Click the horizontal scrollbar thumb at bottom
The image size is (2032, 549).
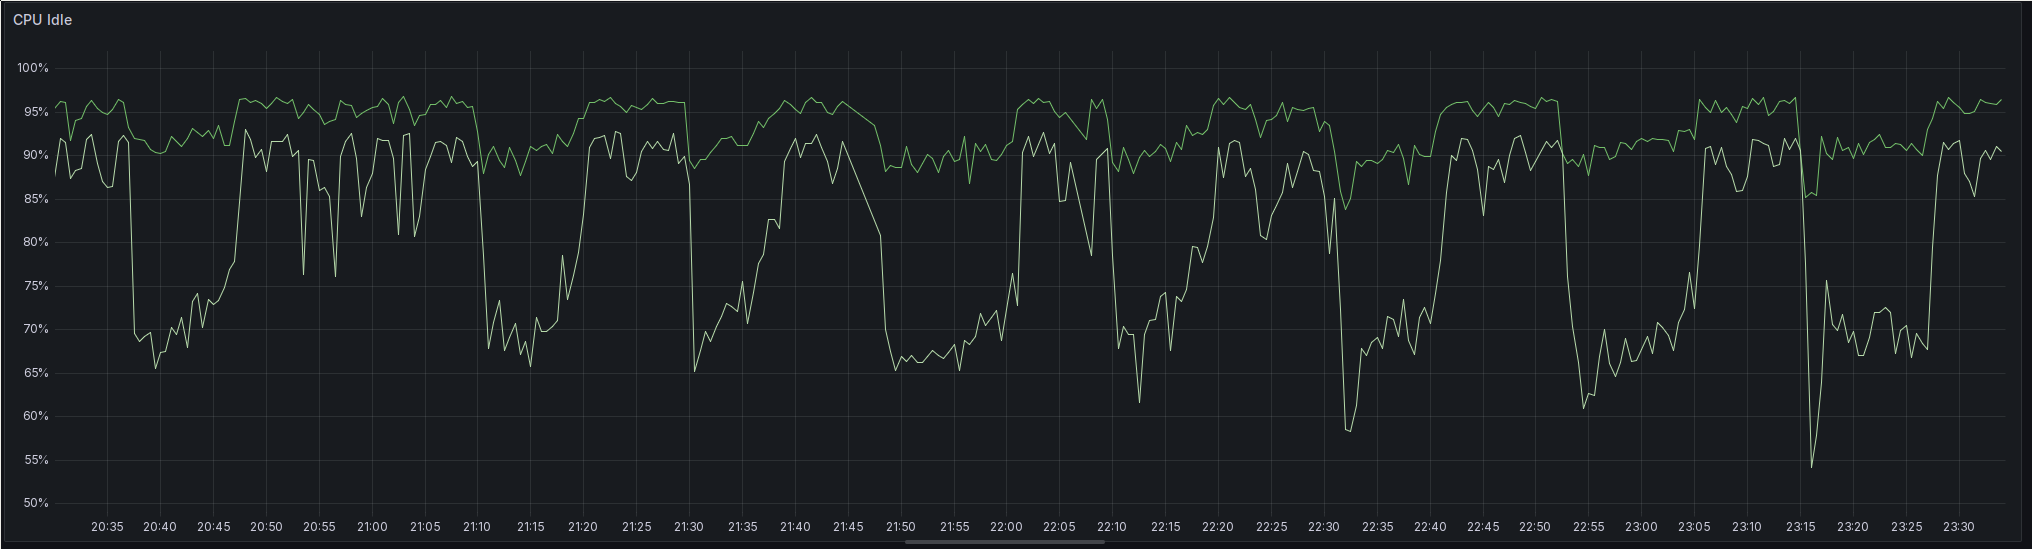pyautogui.click(x=1004, y=542)
